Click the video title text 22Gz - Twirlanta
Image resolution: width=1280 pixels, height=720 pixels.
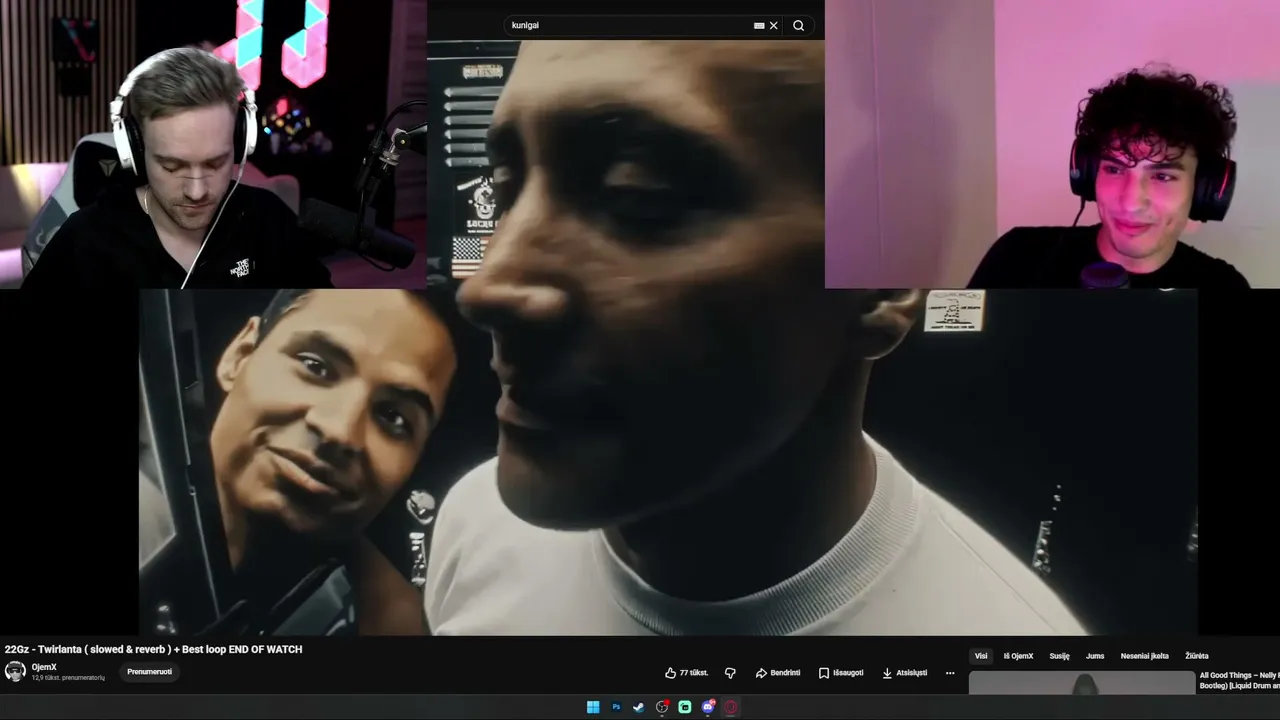click(153, 649)
